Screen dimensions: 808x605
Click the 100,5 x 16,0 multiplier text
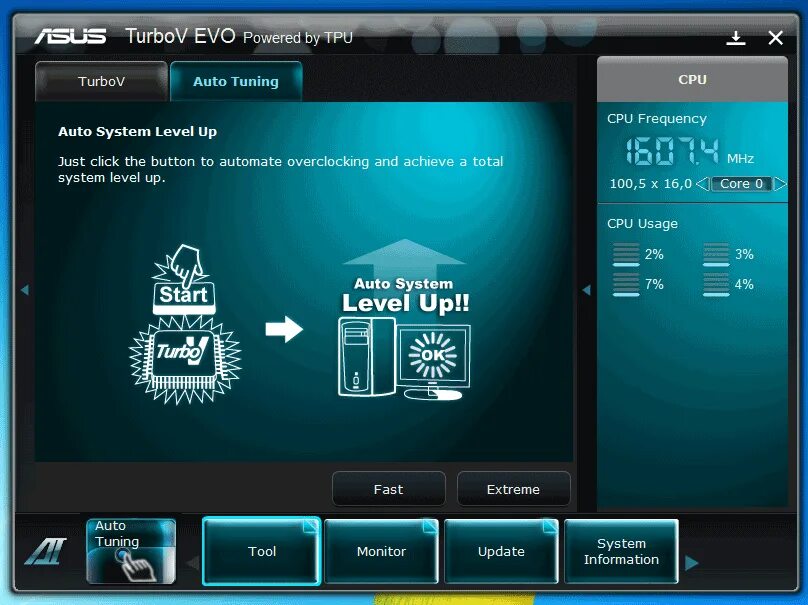650,183
